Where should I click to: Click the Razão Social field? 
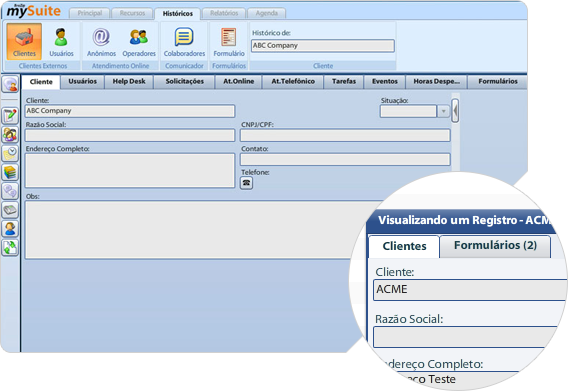point(130,136)
